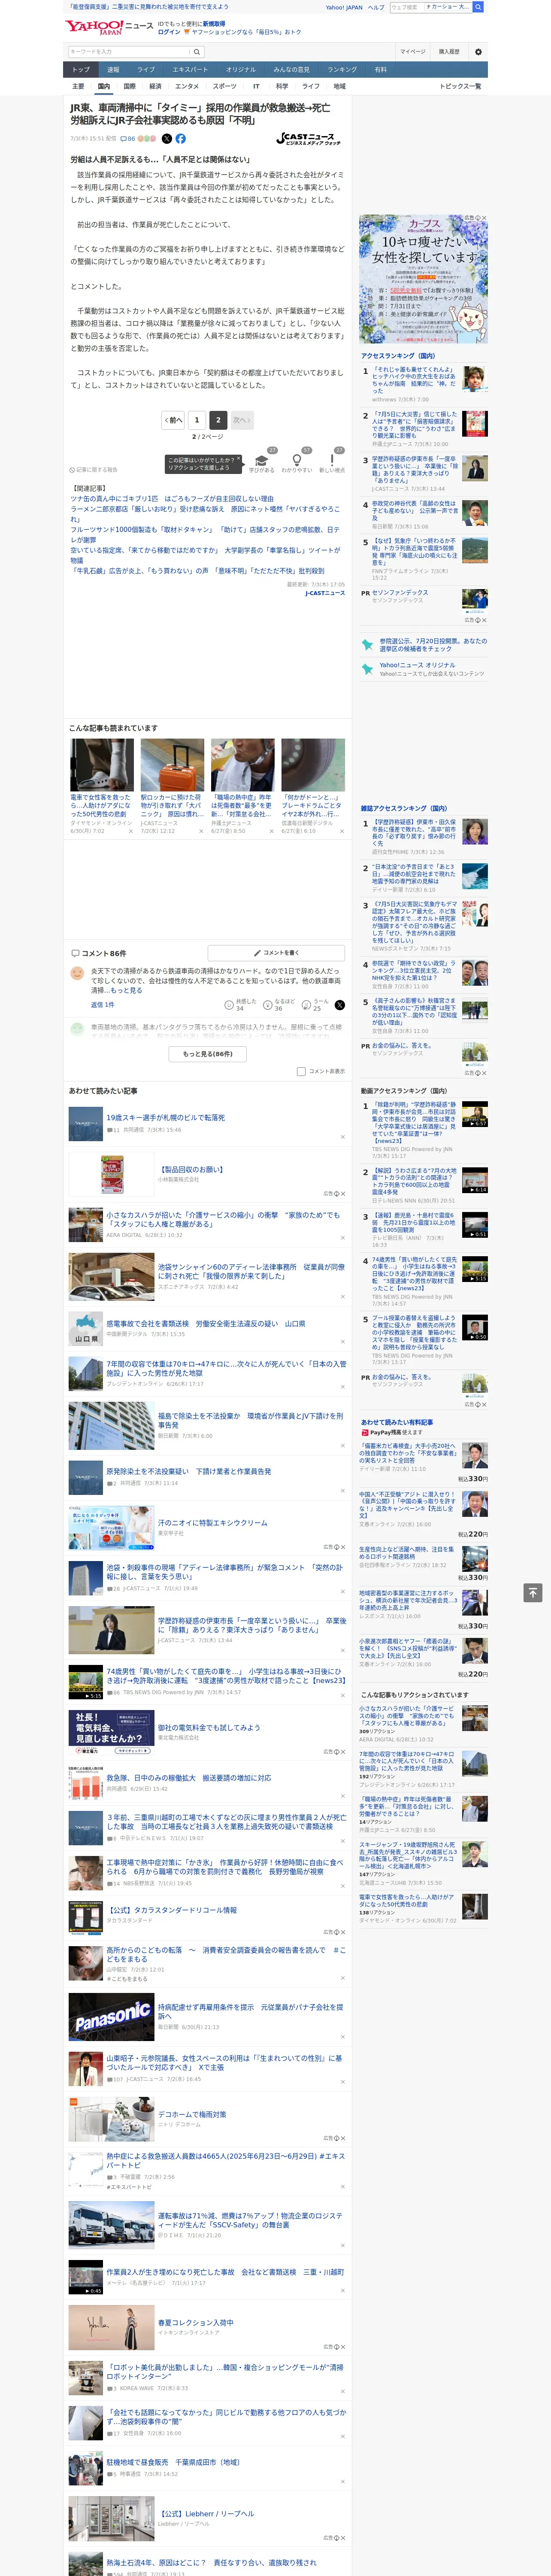The image size is (551, 2576).
Task: Open the スポーツ category tab
Action: [225, 86]
